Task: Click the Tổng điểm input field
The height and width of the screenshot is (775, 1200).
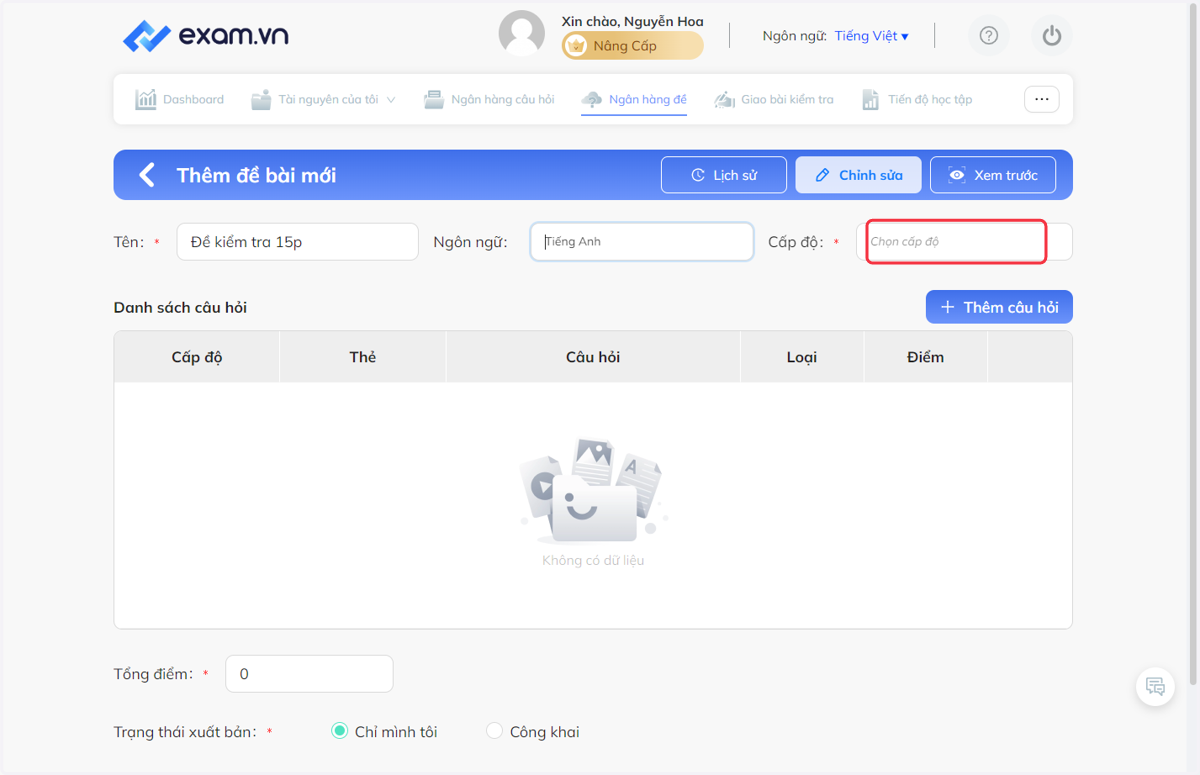Action: 309,674
